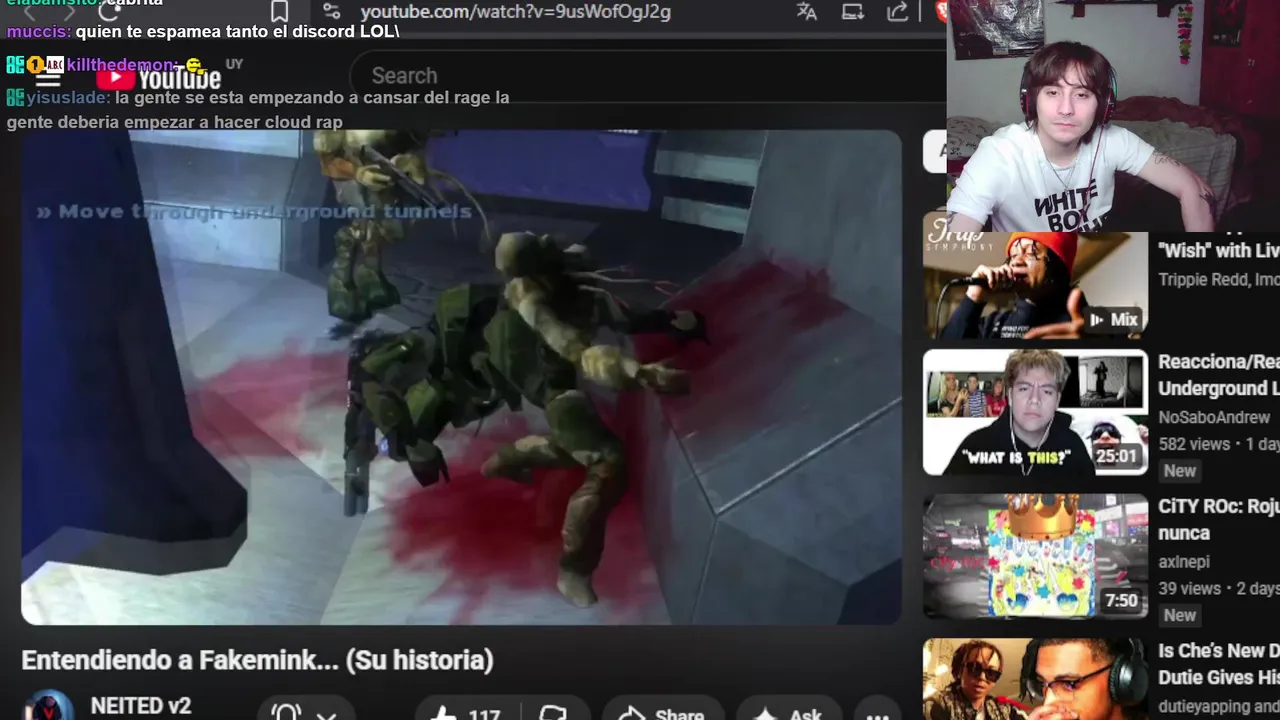This screenshot has height=720, width=1280.
Task: Expand the subscription notification dropdown chevron
Action: pos(326,714)
